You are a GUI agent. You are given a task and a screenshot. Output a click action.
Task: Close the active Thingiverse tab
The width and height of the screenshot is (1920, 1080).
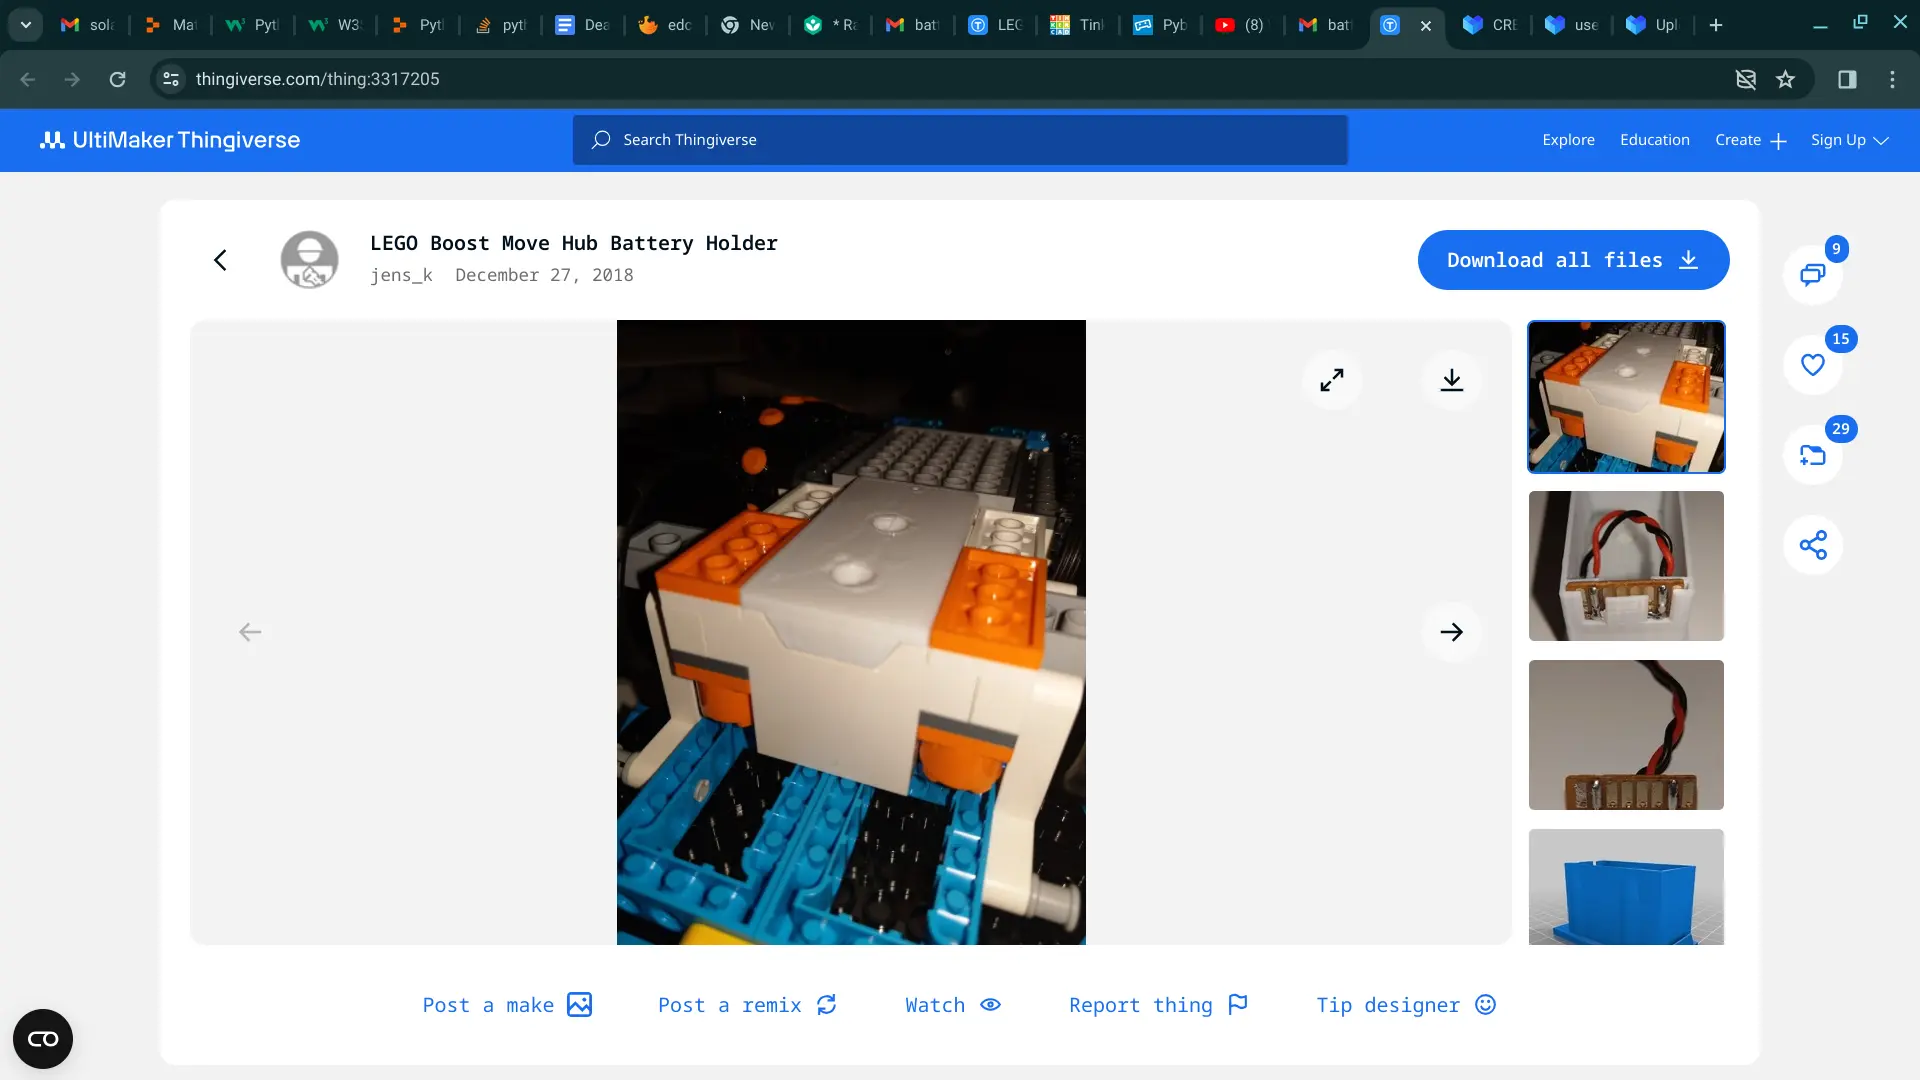click(x=1426, y=26)
